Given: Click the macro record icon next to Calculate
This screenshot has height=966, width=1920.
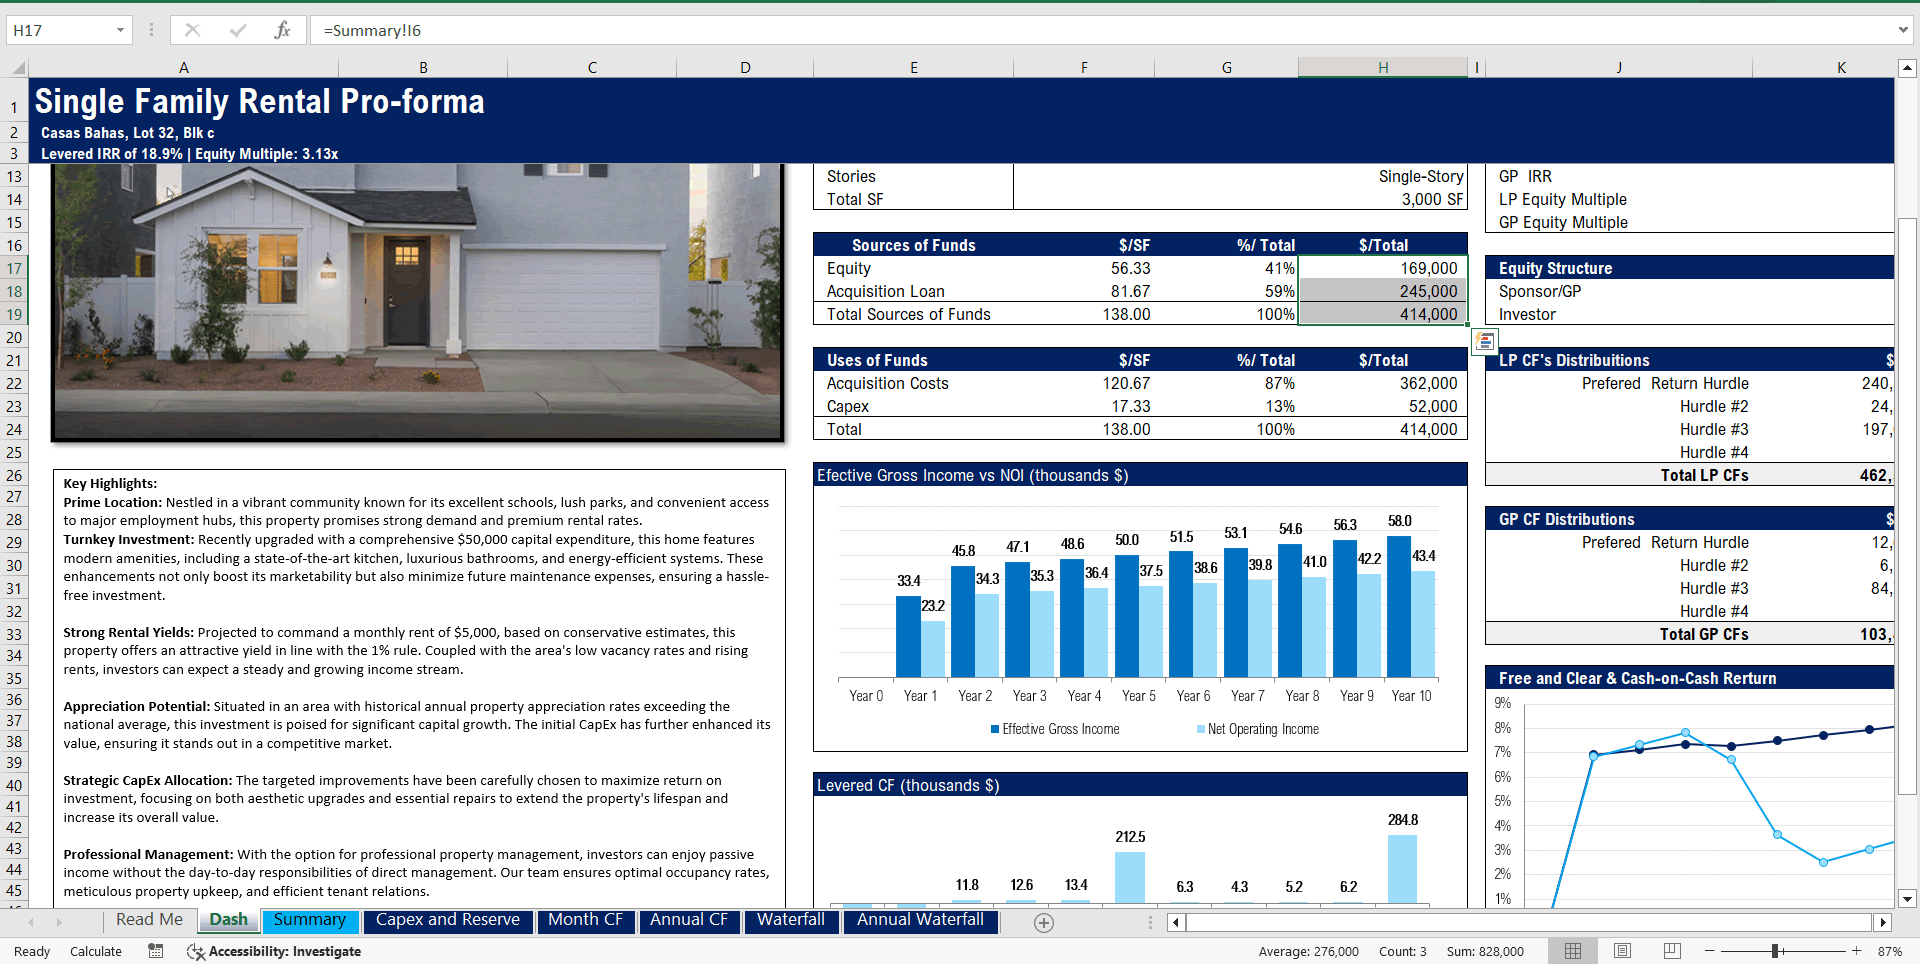Looking at the screenshot, I should (x=155, y=951).
